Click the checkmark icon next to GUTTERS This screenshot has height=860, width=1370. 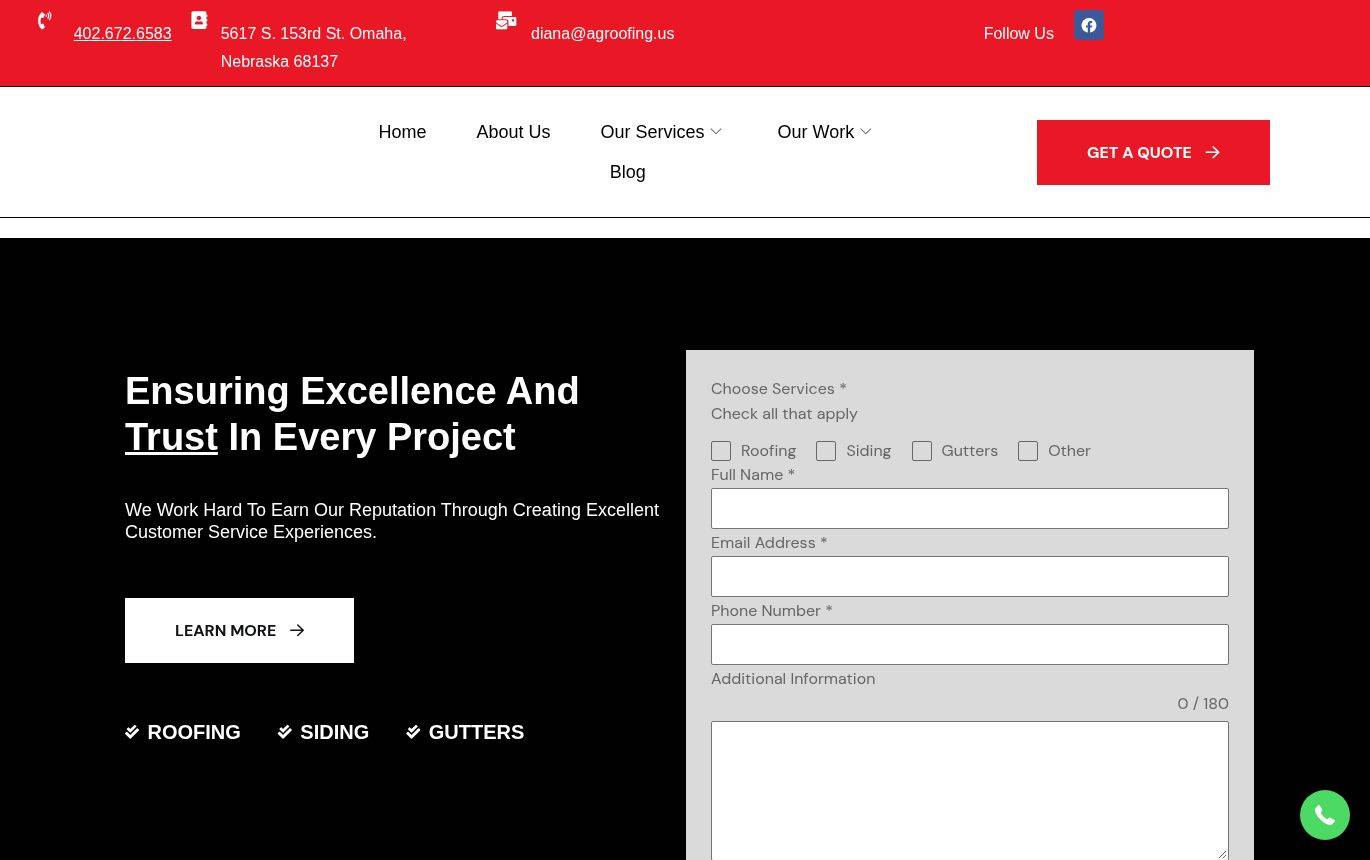click(413, 732)
